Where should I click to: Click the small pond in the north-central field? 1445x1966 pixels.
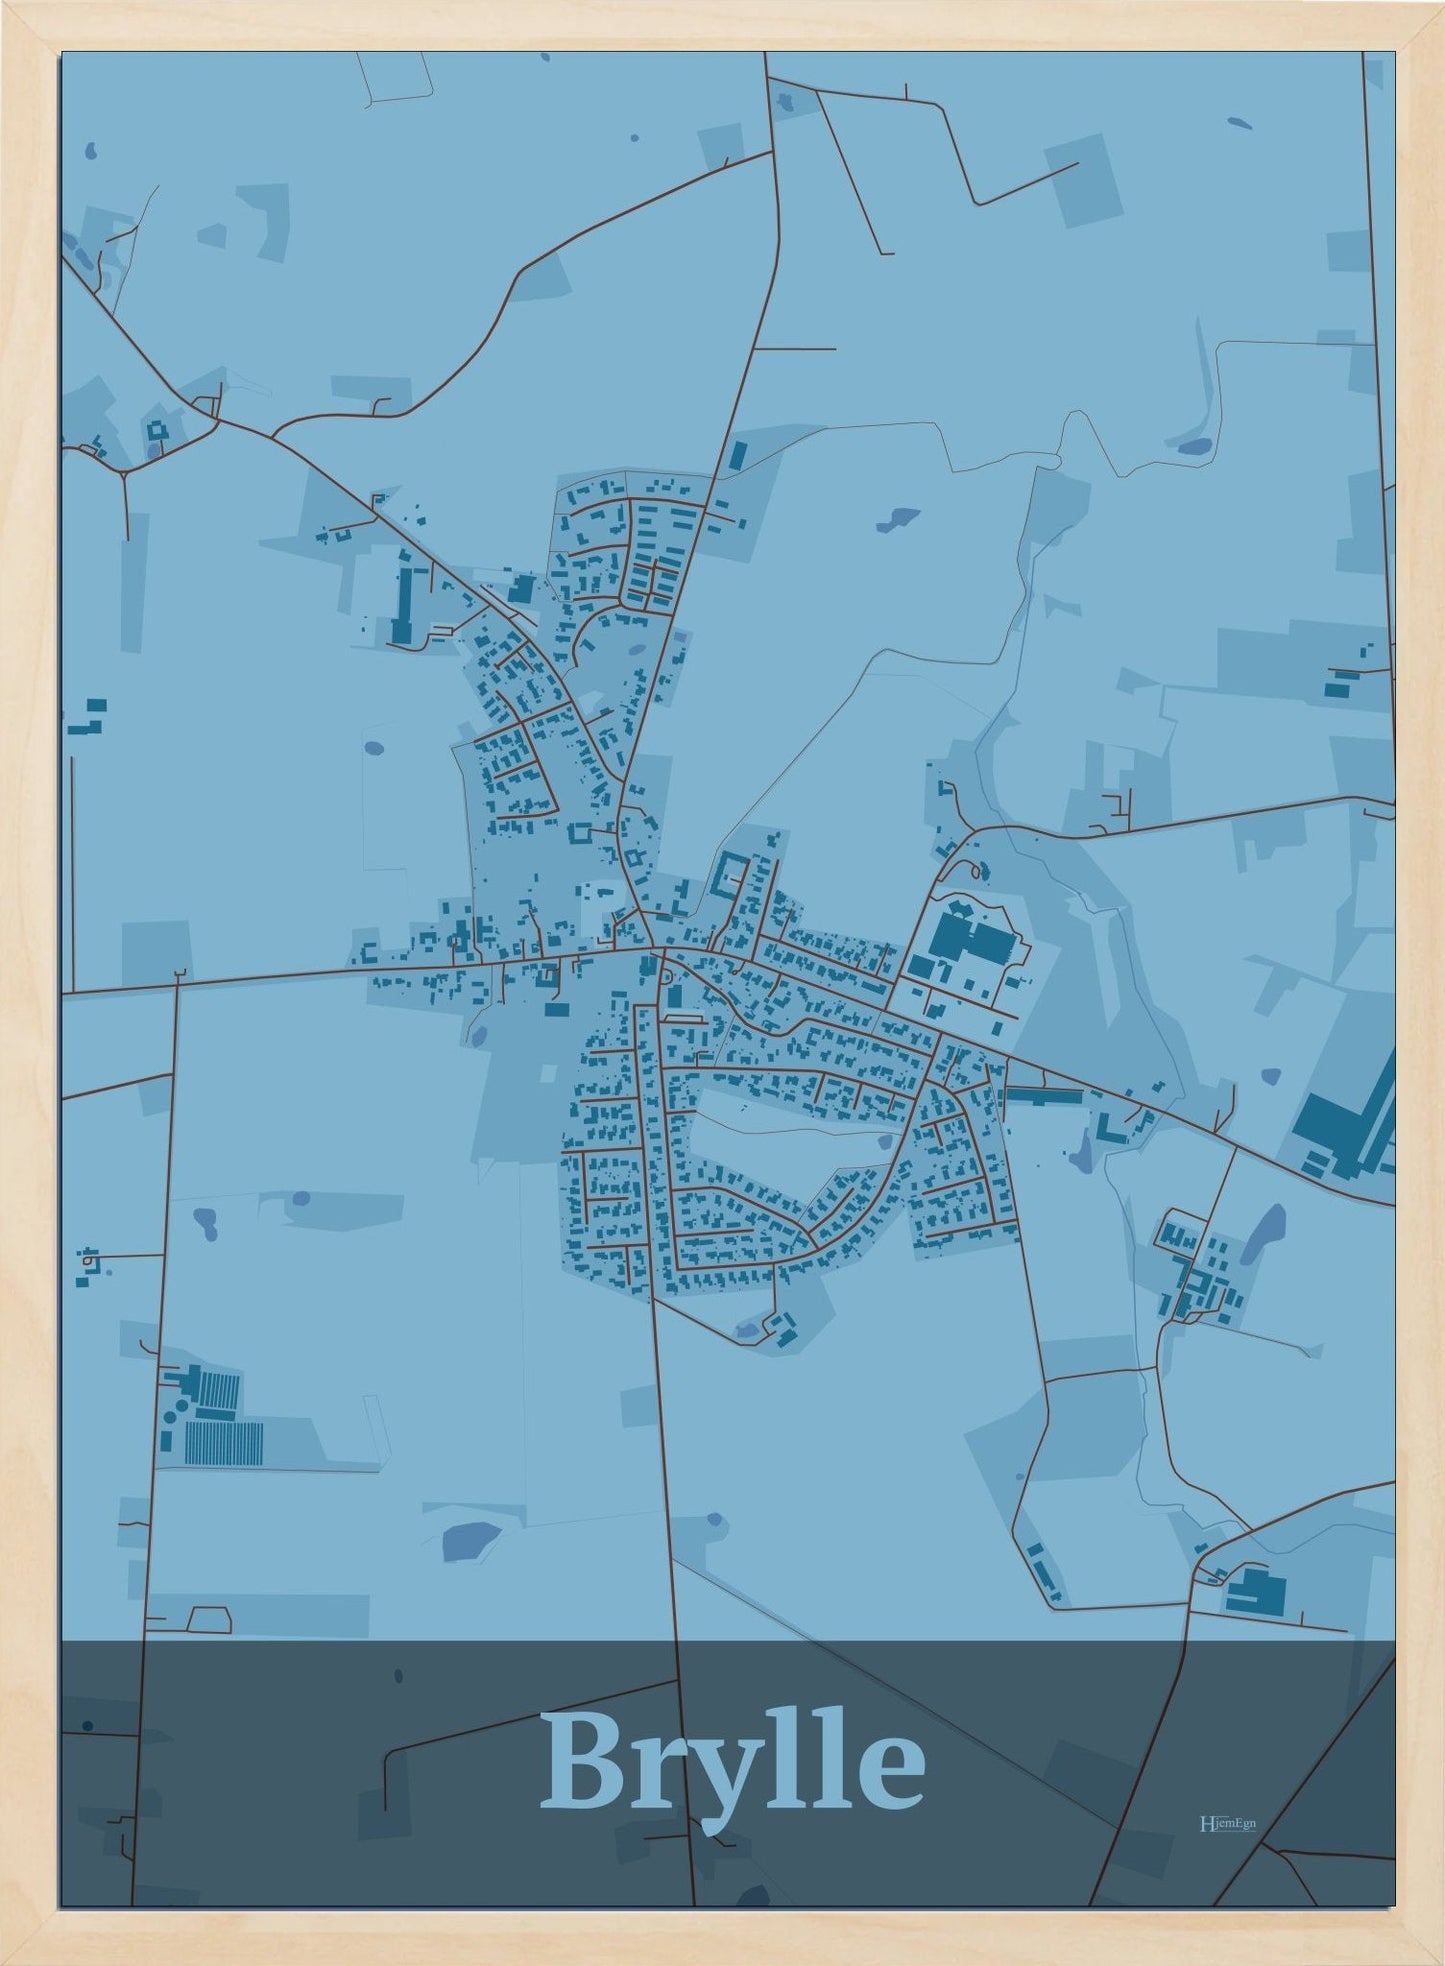[897, 519]
